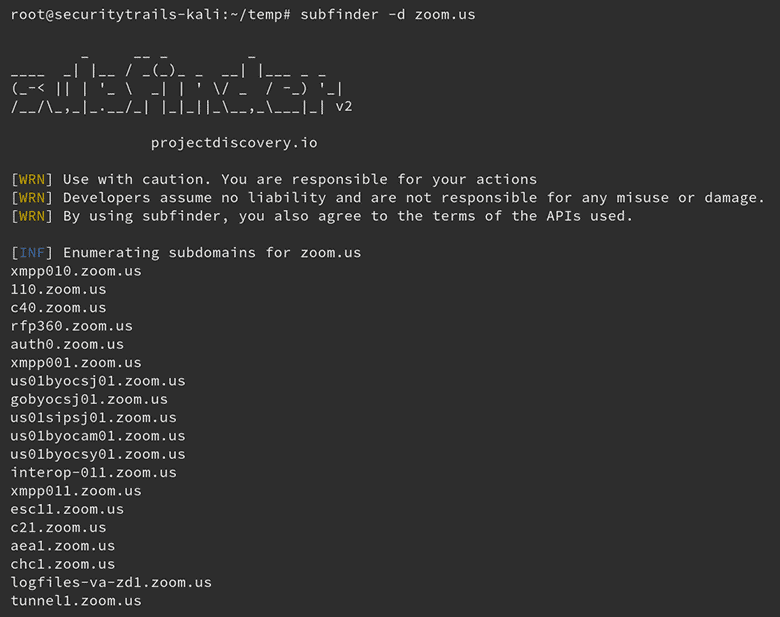The image size is (780, 617).
Task: Click the us01sipsj01.zoom.us line
Action: (94, 418)
